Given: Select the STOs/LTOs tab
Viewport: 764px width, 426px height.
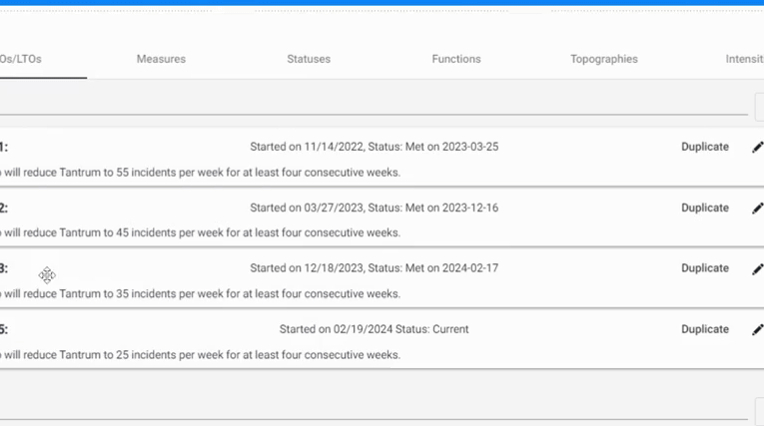Looking at the screenshot, I should (x=21, y=59).
